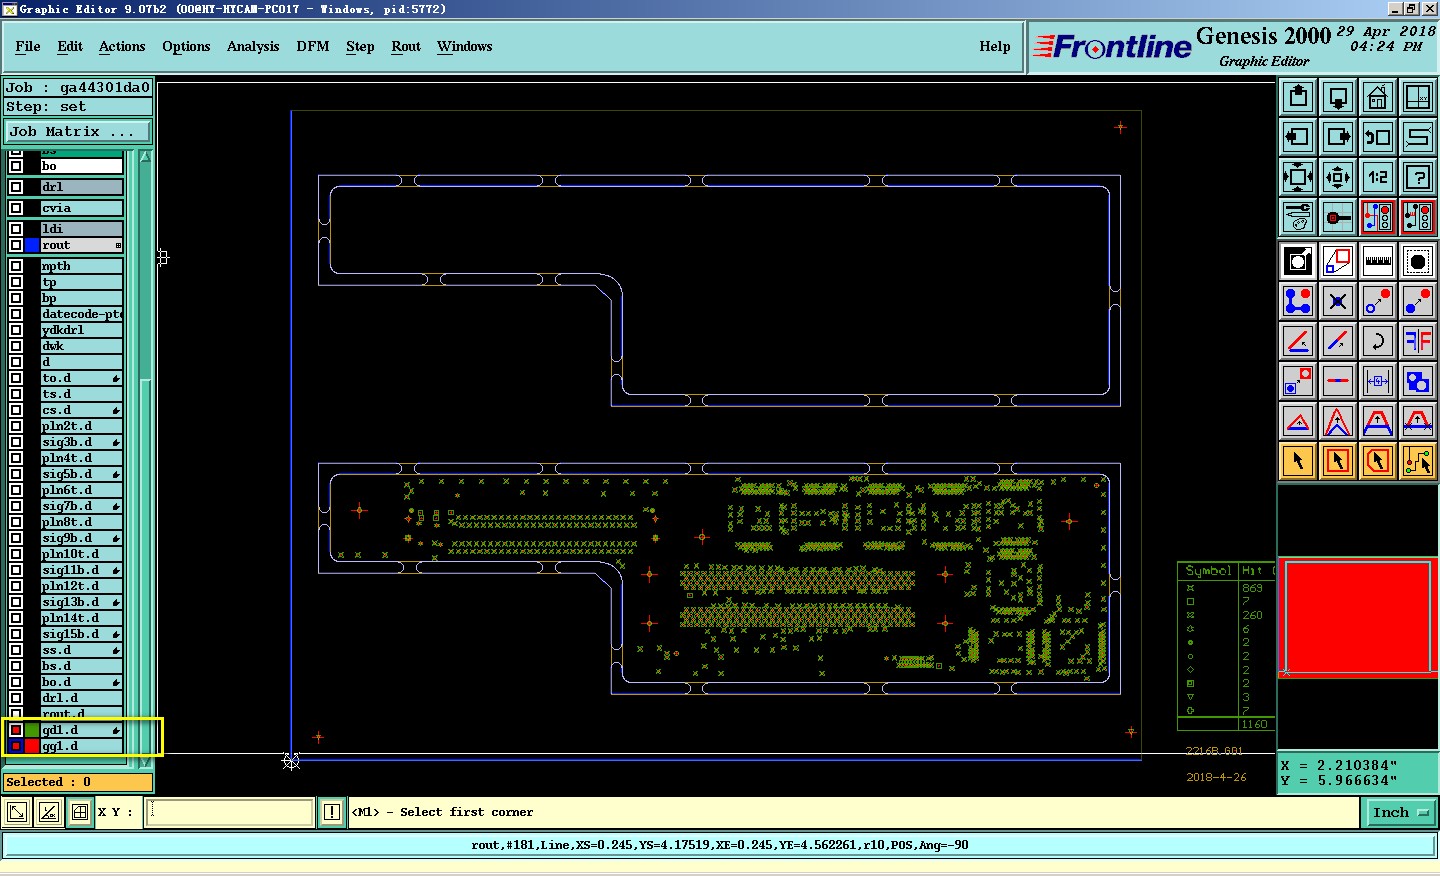The width and height of the screenshot is (1440, 876).
Task: Toggle display checkbox for sig3b.d layer
Action: pos(16,442)
